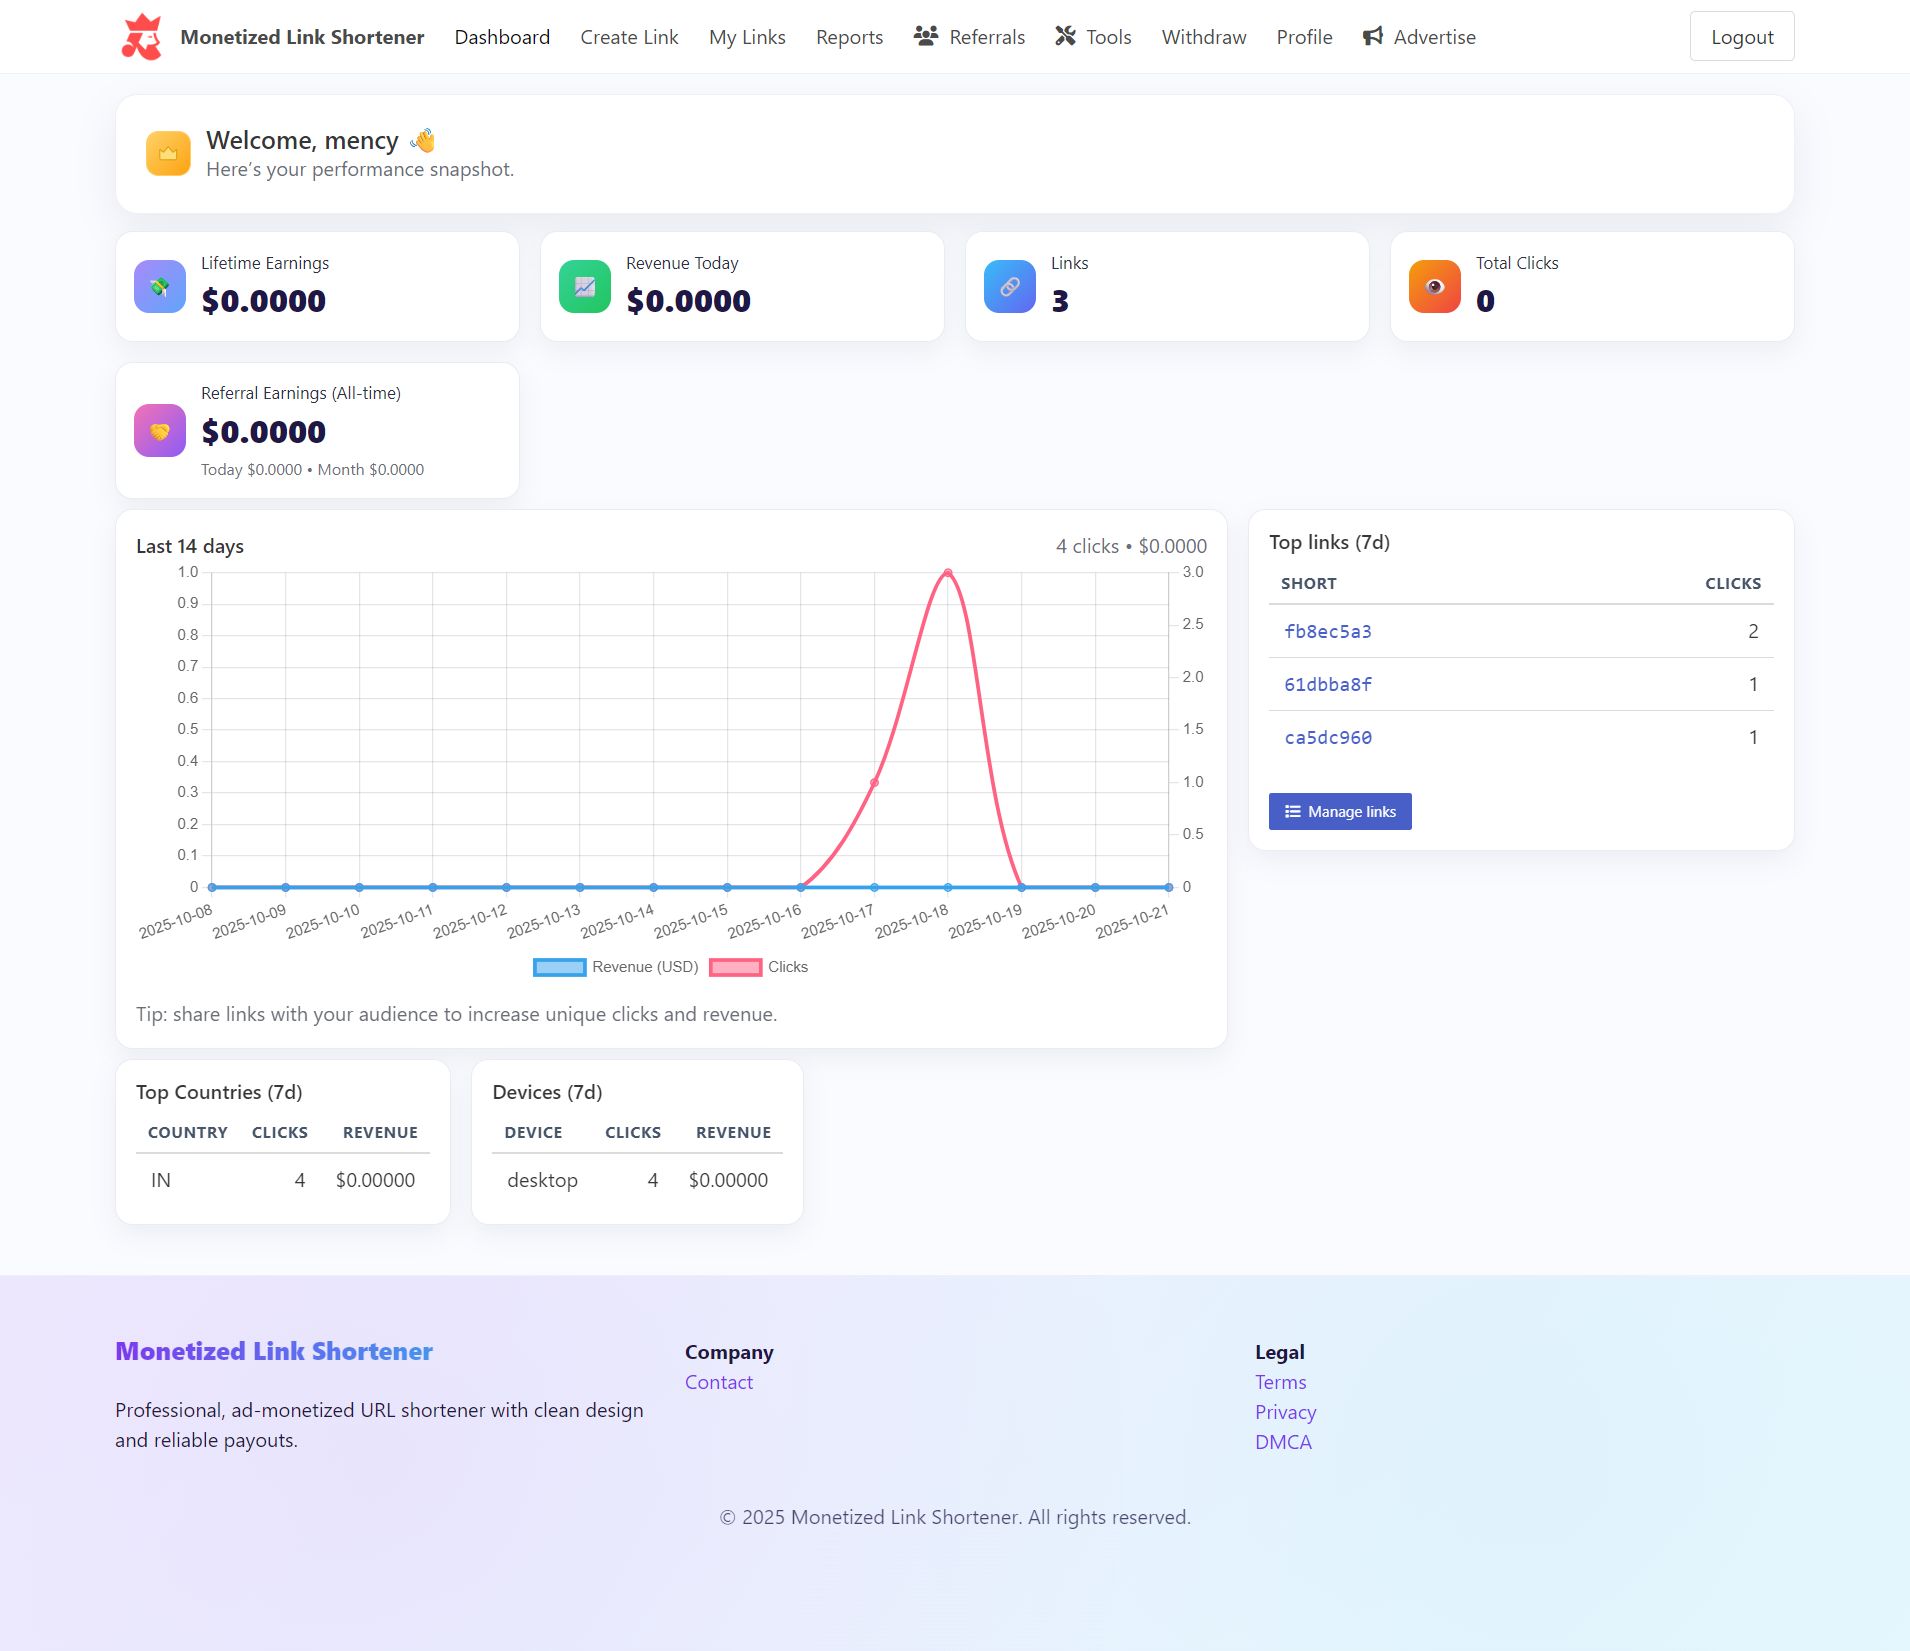Click the Lifetime Earnings money icon
The width and height of the screenshot is (1910, 1651).
point(160,287)
